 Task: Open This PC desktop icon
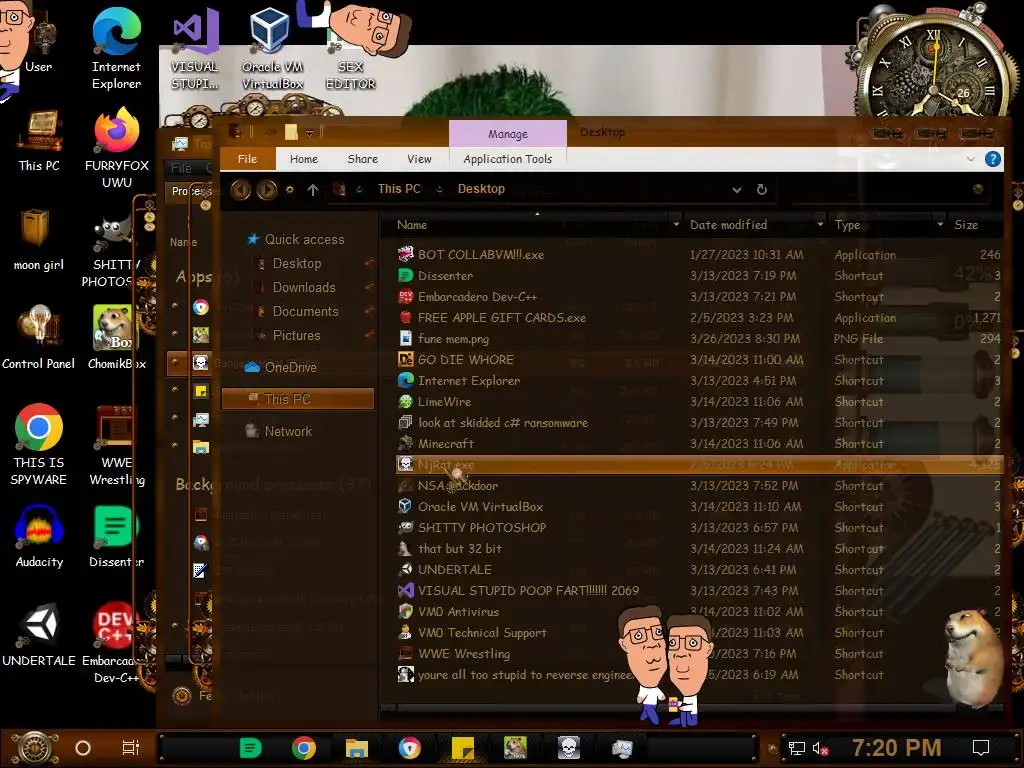pyautogui.click(x=39, y=141)
